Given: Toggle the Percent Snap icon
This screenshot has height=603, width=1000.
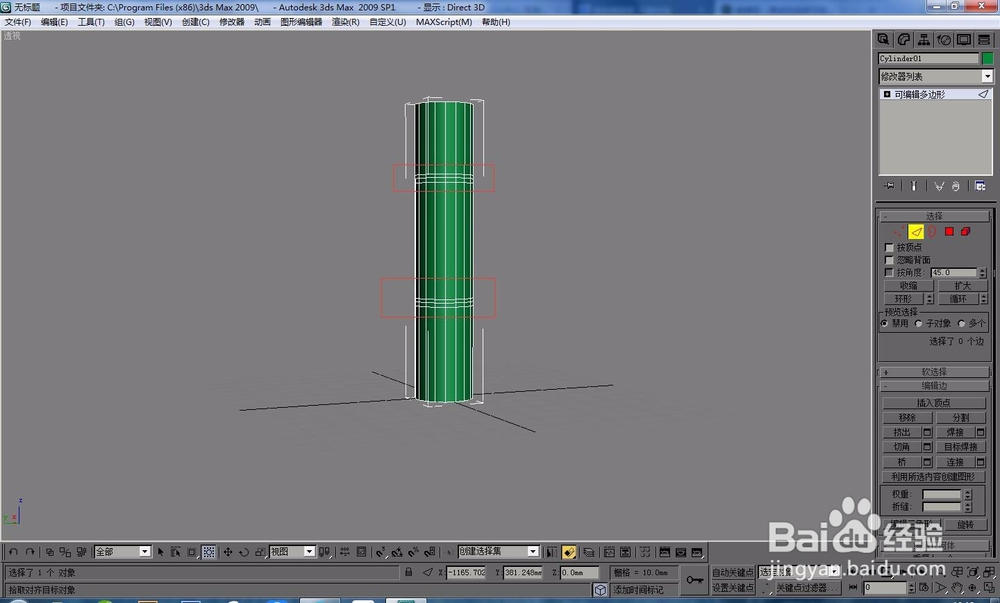Looking at the screenshot, I should point(413,552).
